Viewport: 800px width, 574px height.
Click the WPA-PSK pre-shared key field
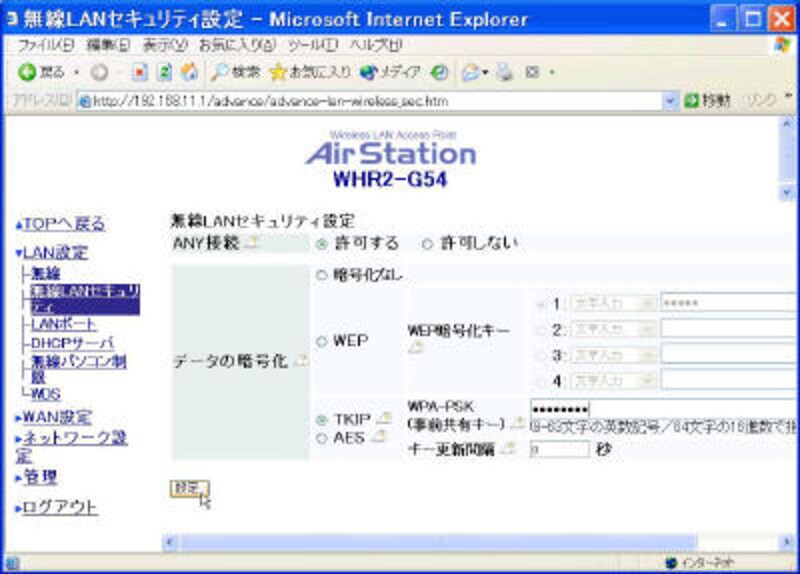[663, 409]
